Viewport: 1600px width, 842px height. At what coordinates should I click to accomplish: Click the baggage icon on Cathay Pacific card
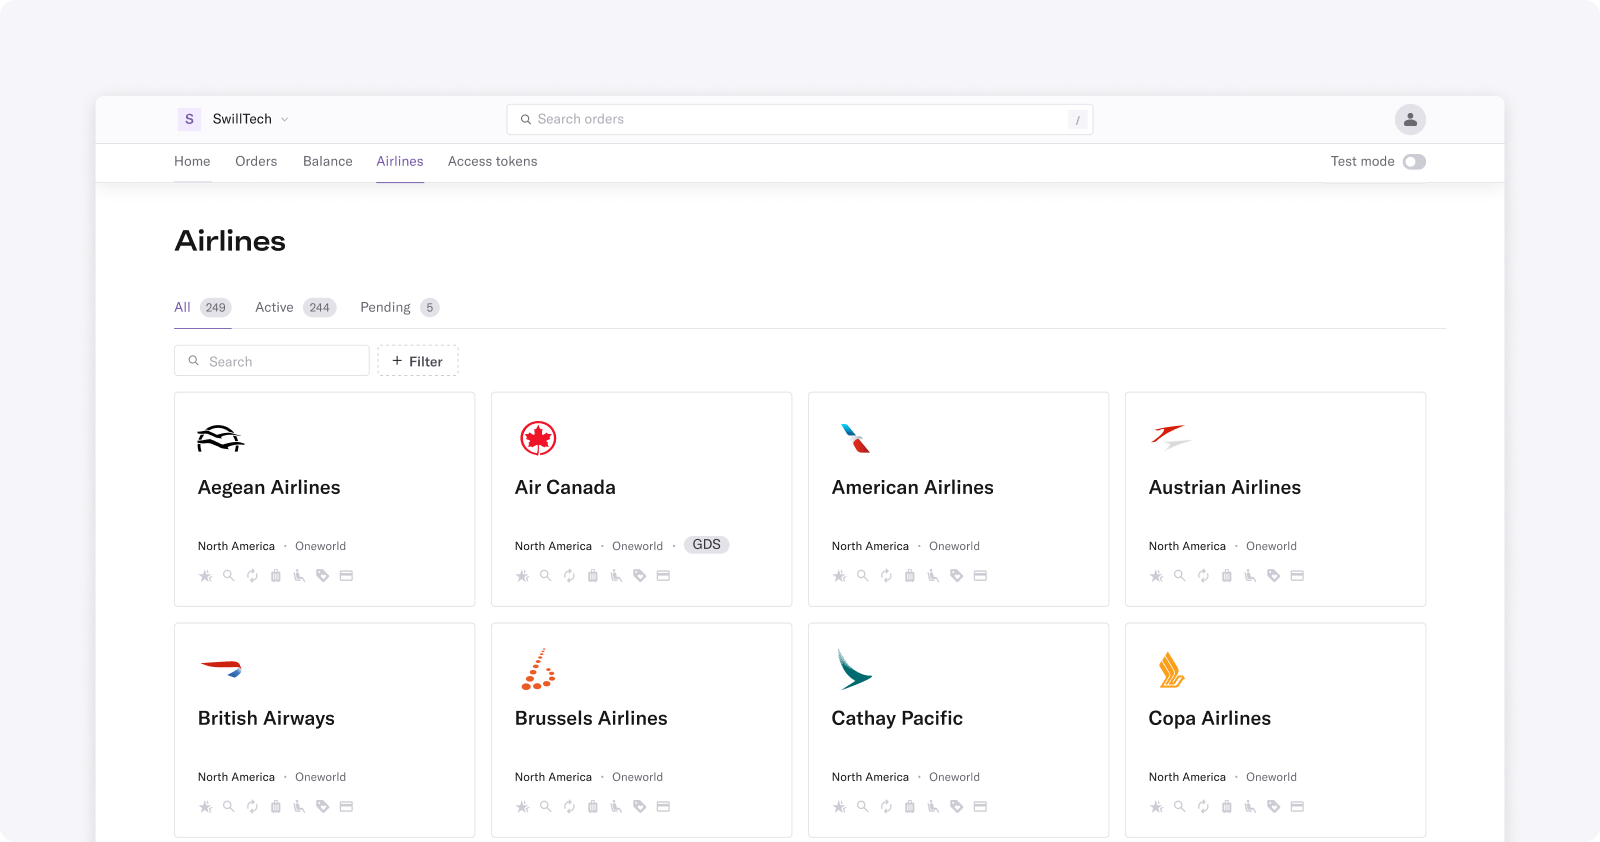910,807
